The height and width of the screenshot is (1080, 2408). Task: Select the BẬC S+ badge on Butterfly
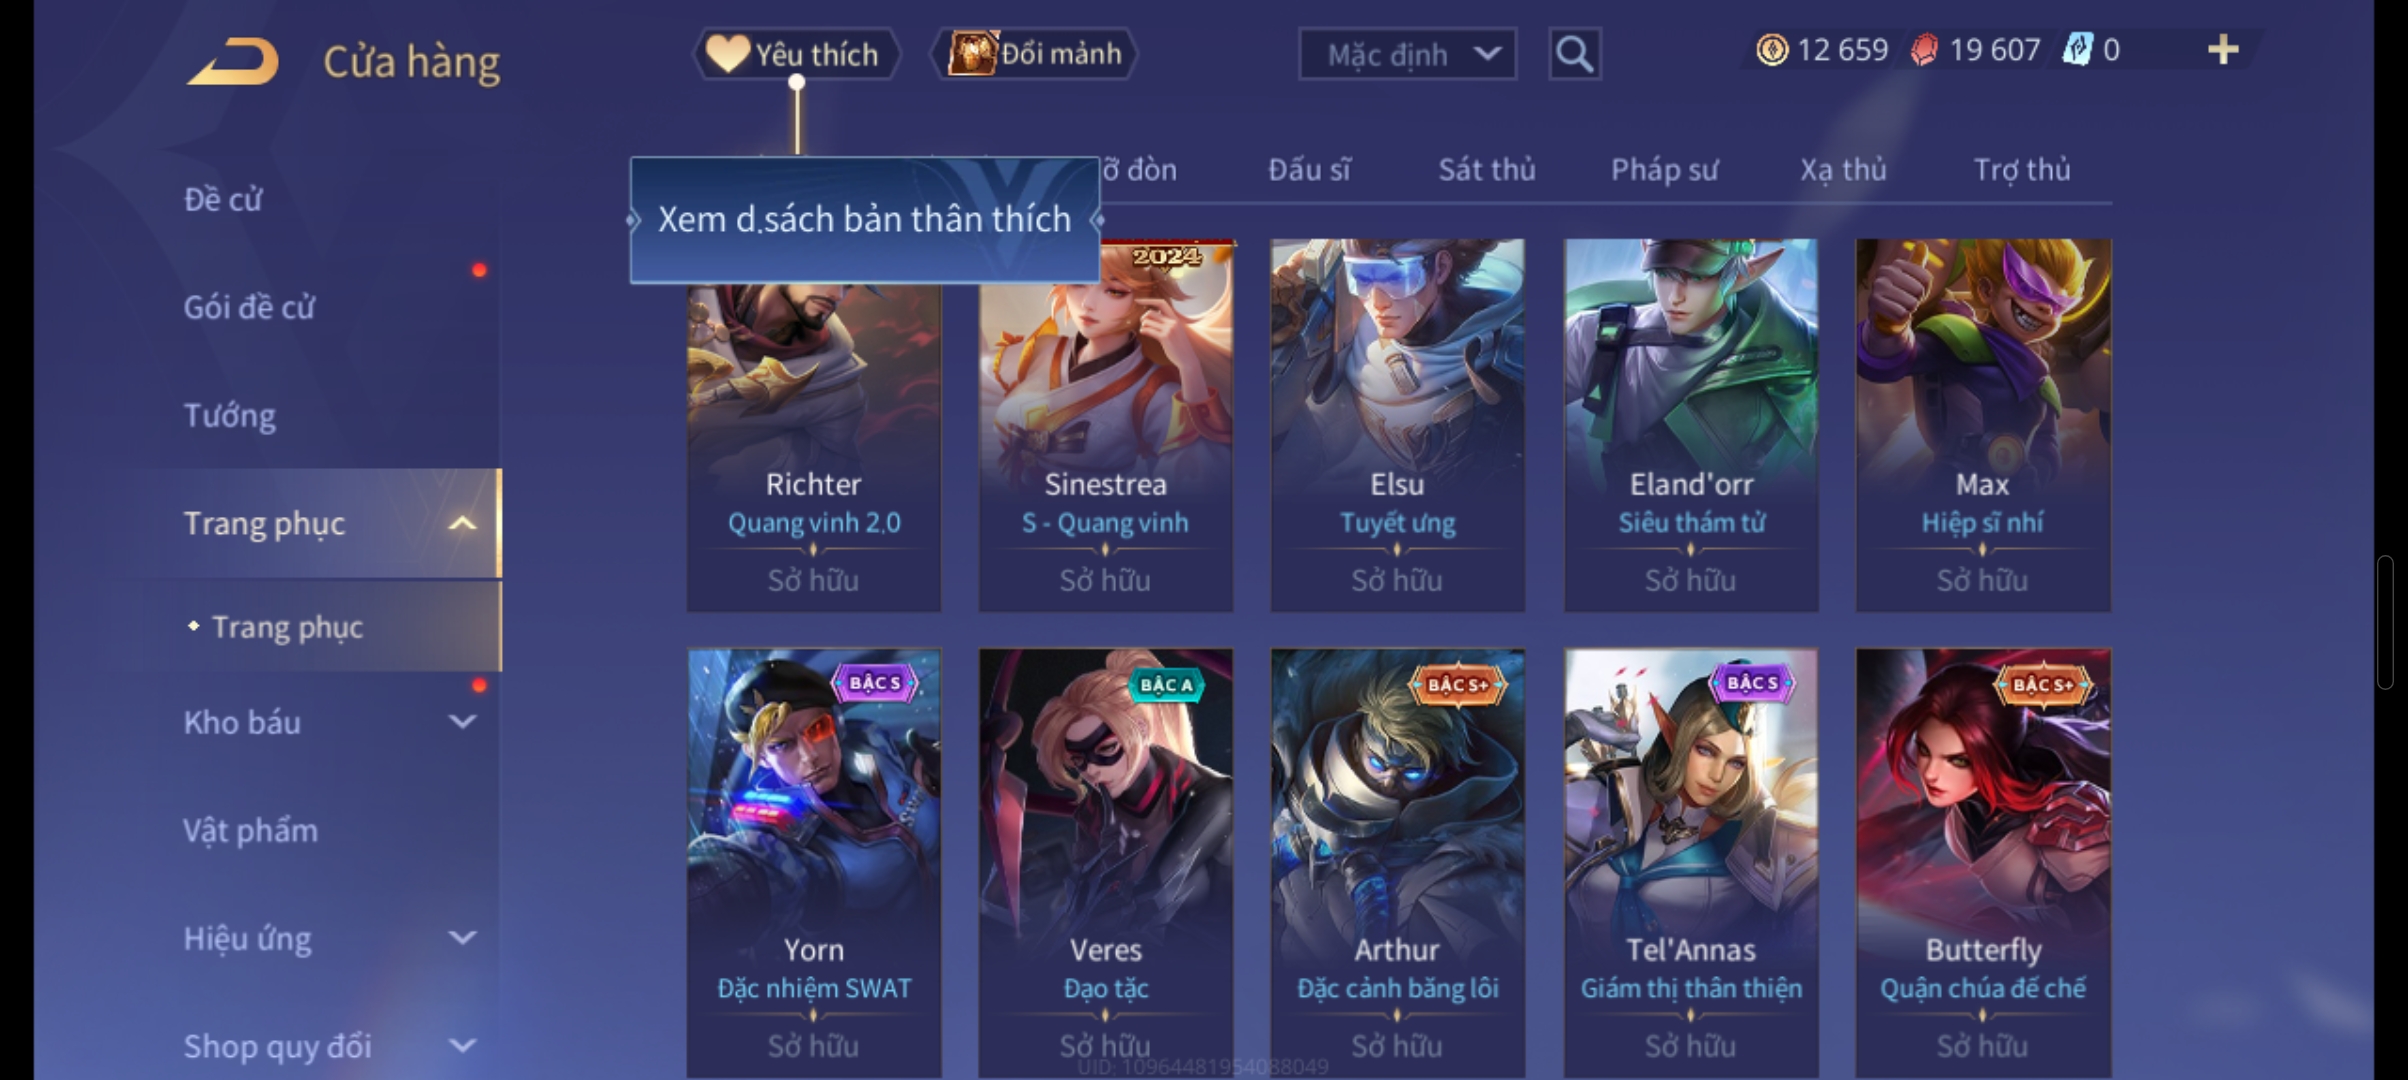pyautogui.click(x=2041, y=685)
